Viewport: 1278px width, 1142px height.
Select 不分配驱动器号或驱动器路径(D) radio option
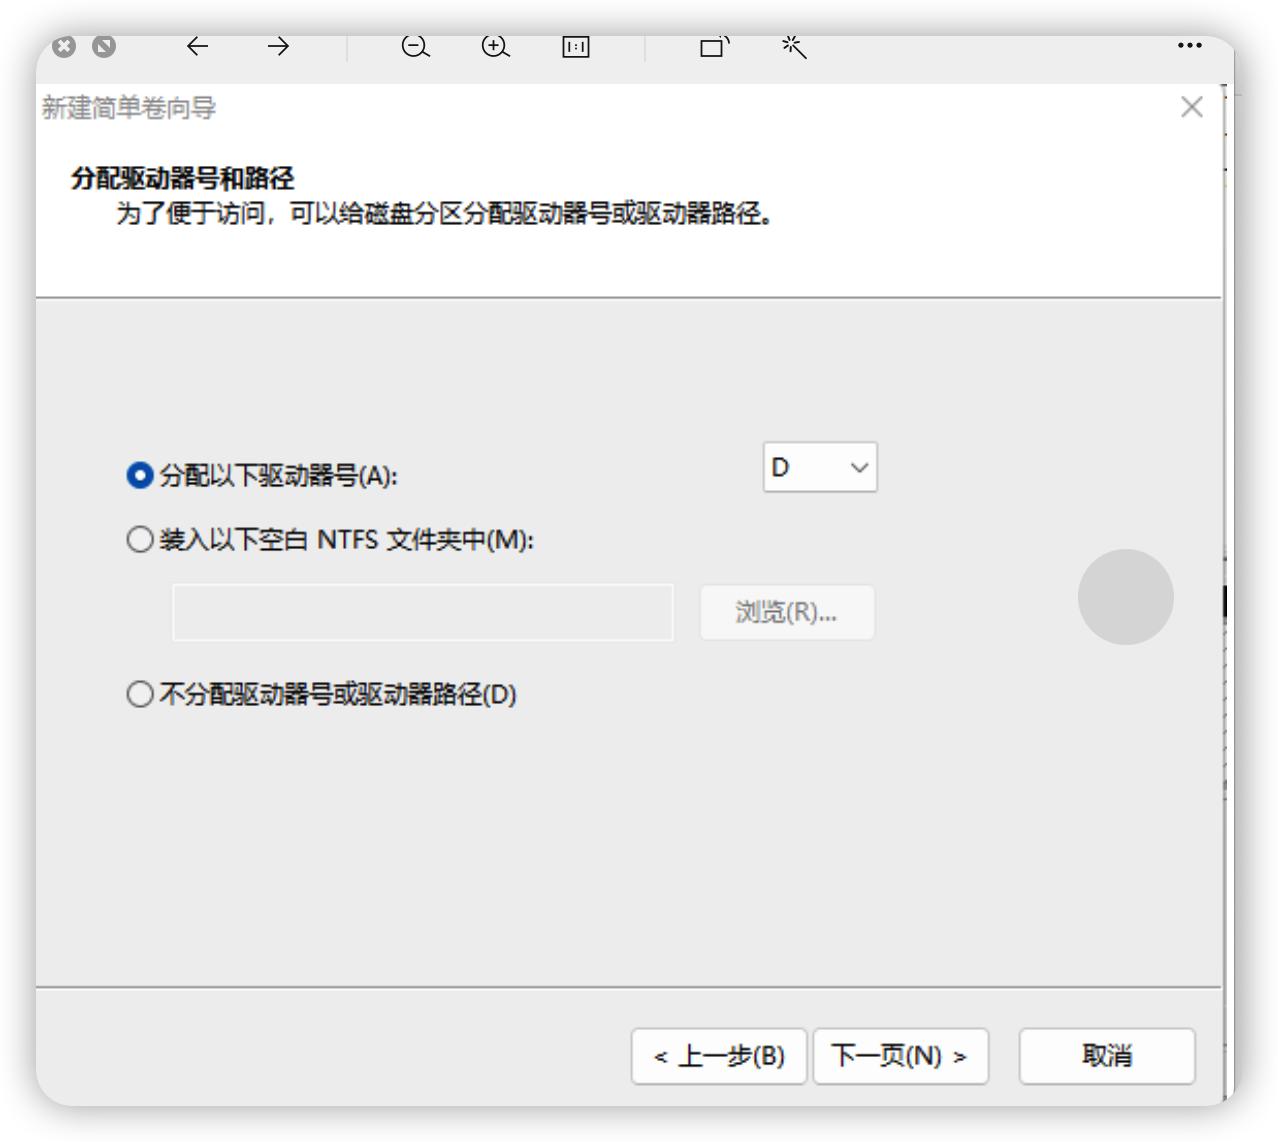tap(140, 694)
